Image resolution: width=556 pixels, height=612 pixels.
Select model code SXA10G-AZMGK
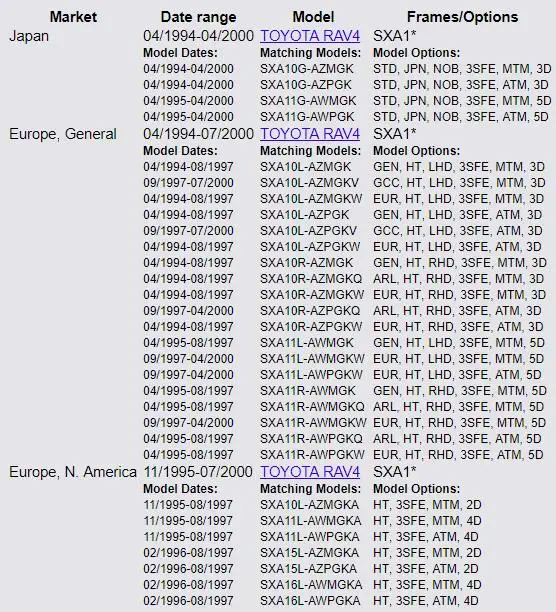pyautogui.click(x=307, y=69)
